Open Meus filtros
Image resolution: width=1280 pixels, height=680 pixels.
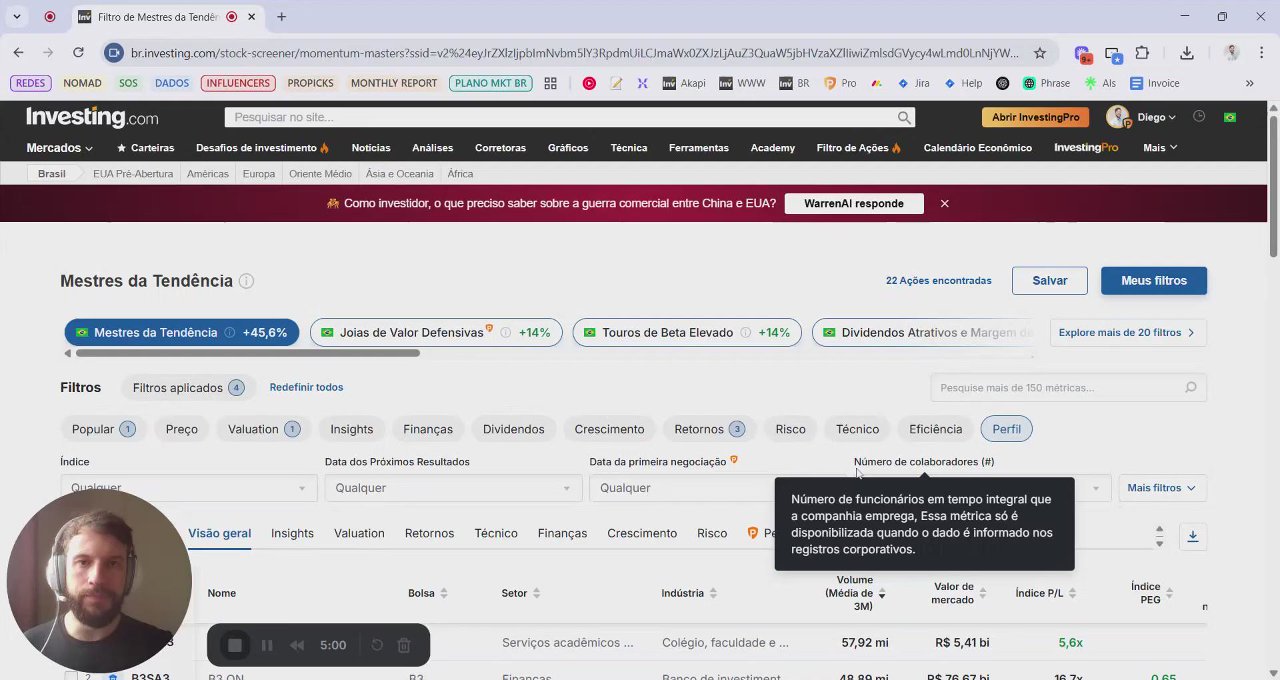point(1154,281)
